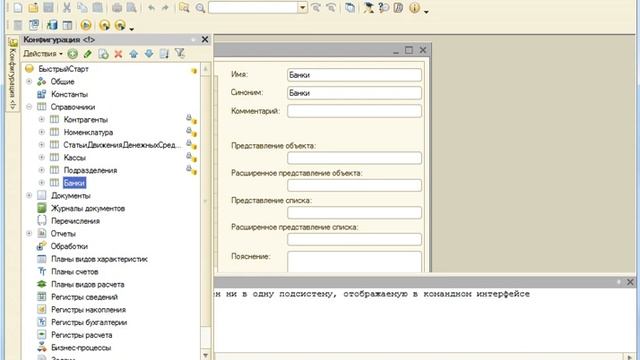640x360 pixels.
Task: Select БыстрыйСтарт root configuration node
Action: [x=63, y=69]
